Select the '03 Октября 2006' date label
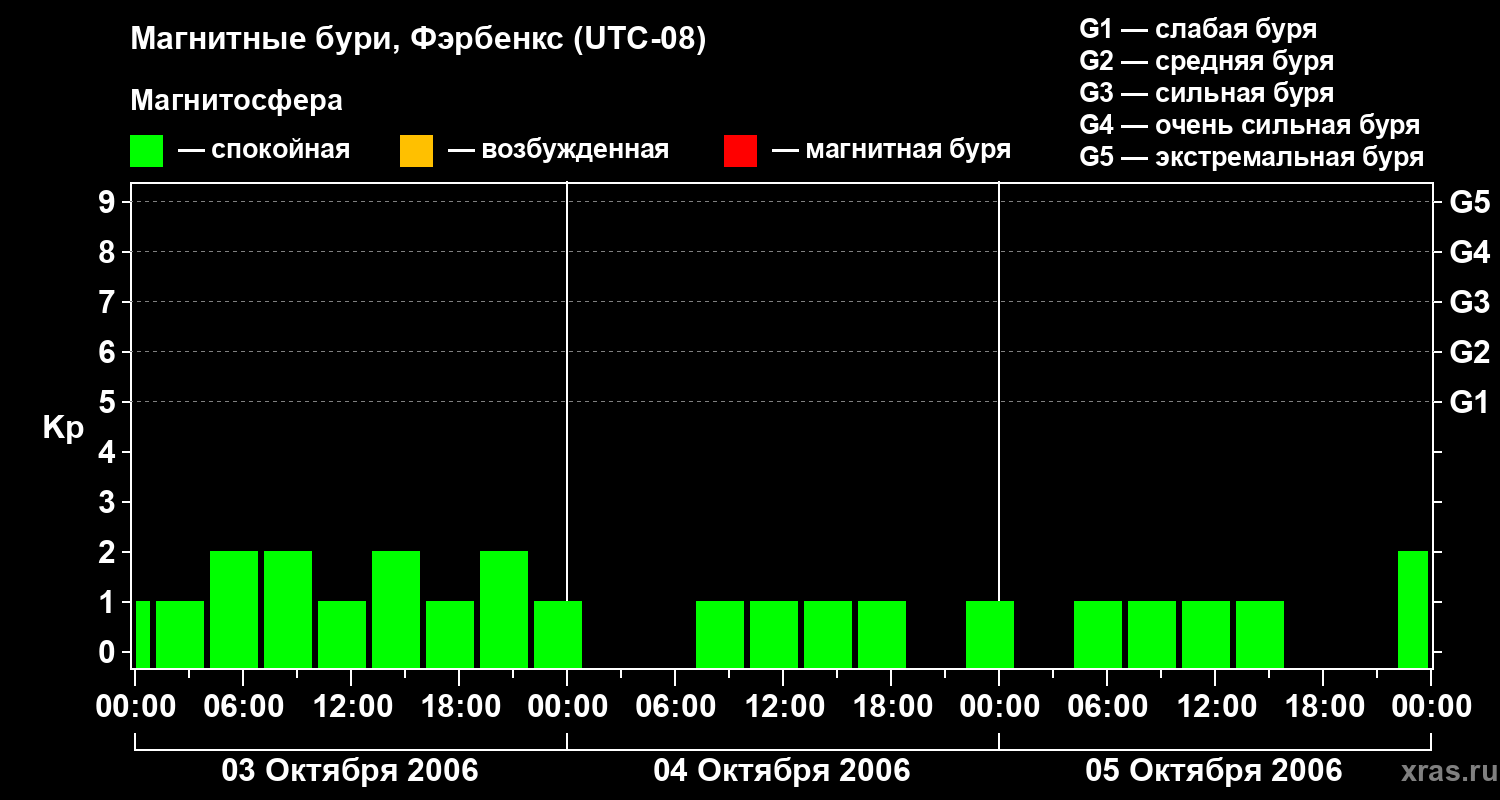Image resolution: width=1500 pixels, height=800 pixels. pyautogui.click(x=350, y=771)
